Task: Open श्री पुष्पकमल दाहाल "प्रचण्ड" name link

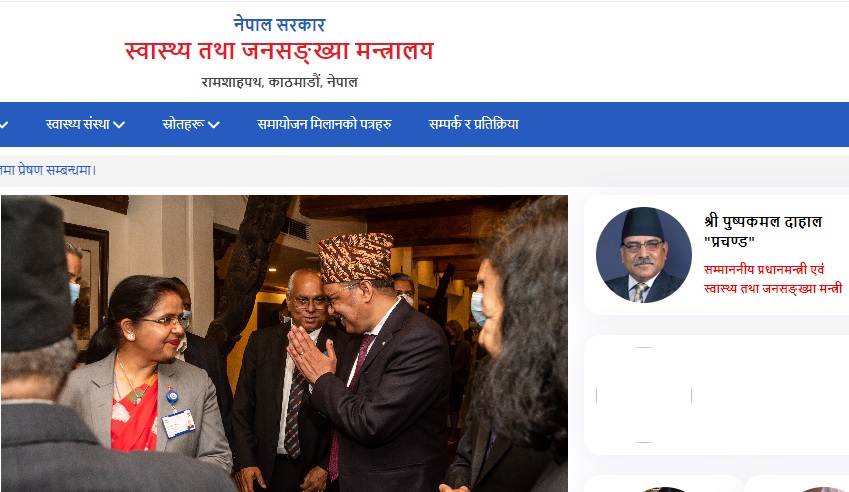Action: pyautogui.click(x=763, y=231)
